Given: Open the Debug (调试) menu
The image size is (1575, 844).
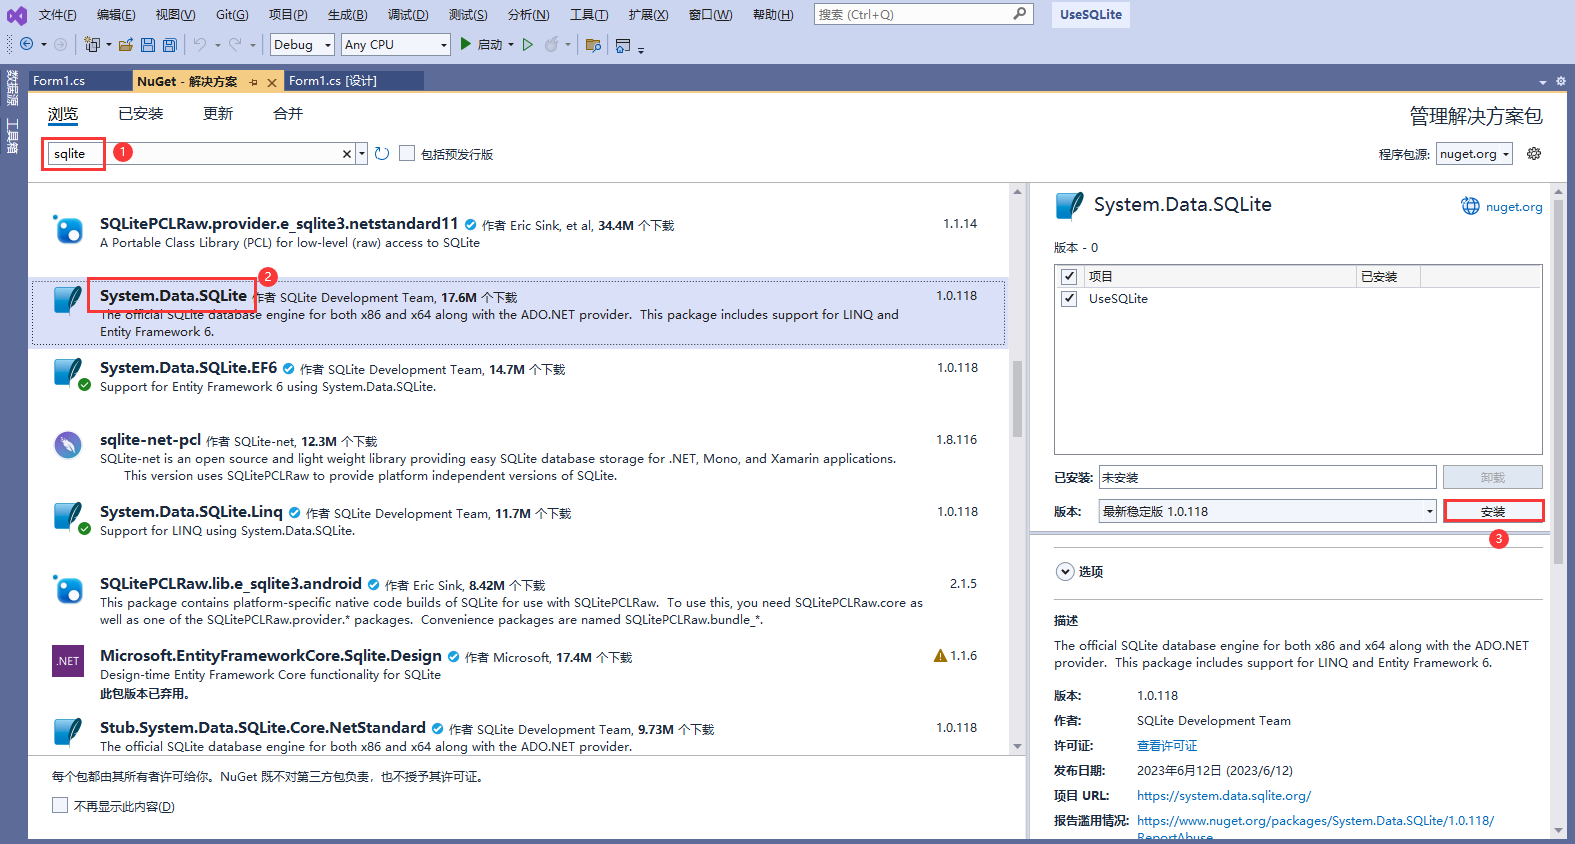Looking at the screenshot, I should pos(408,15).
